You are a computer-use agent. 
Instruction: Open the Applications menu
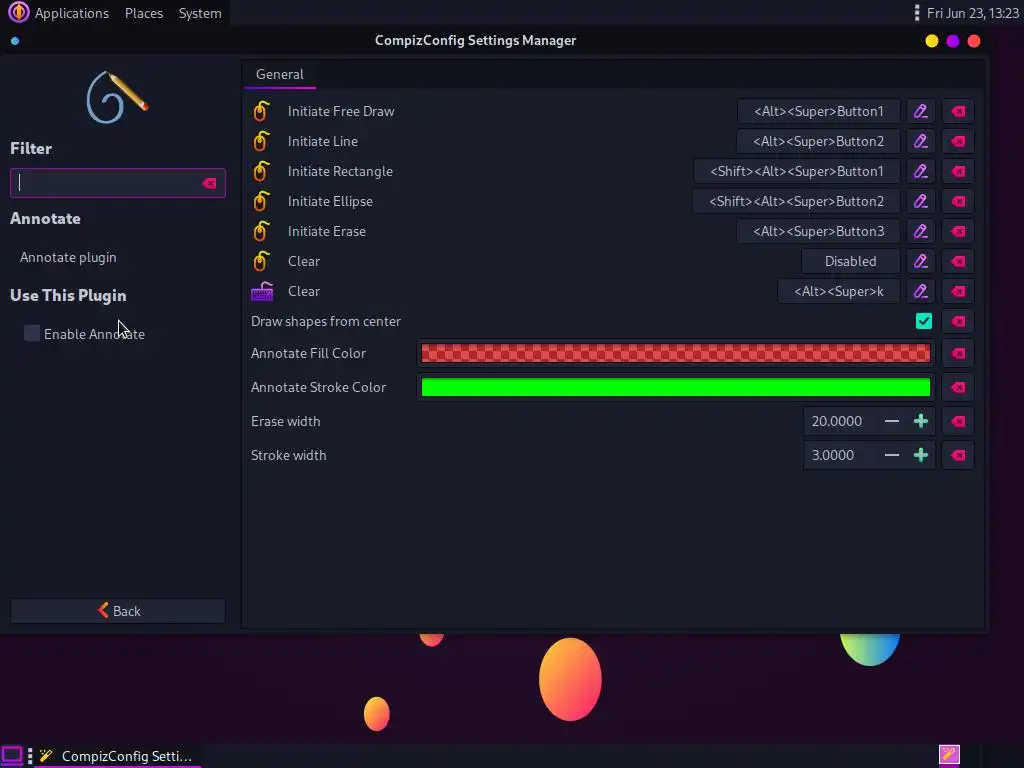click(x=71, y=13)
